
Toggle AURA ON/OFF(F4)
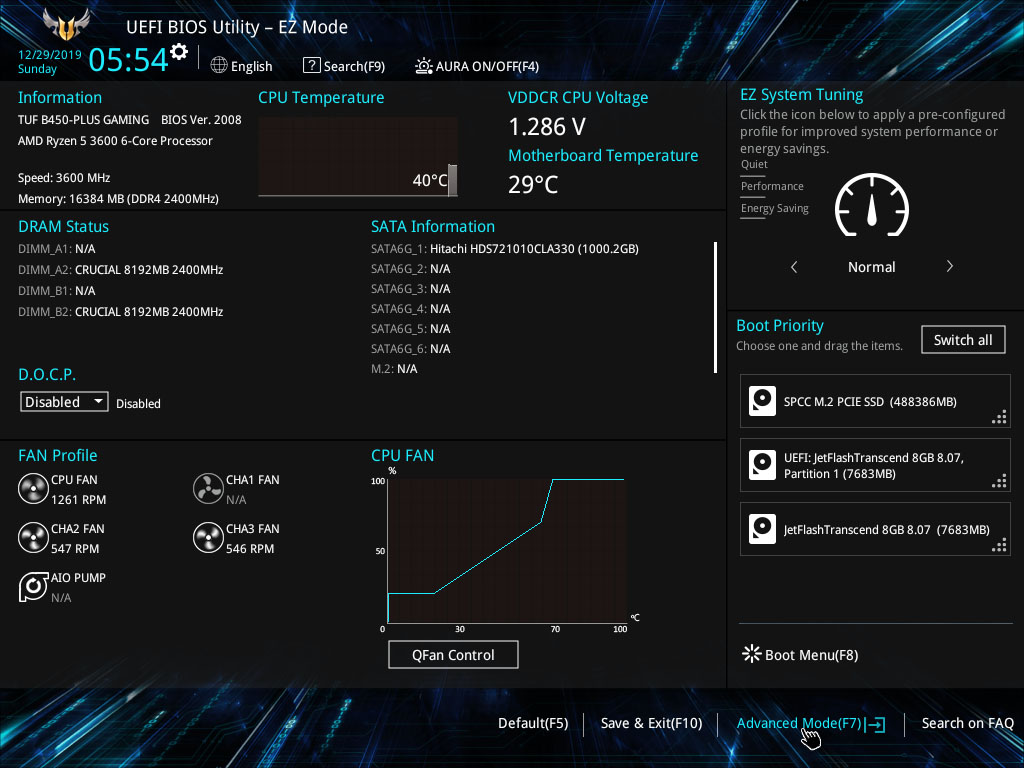click(477, 66)
